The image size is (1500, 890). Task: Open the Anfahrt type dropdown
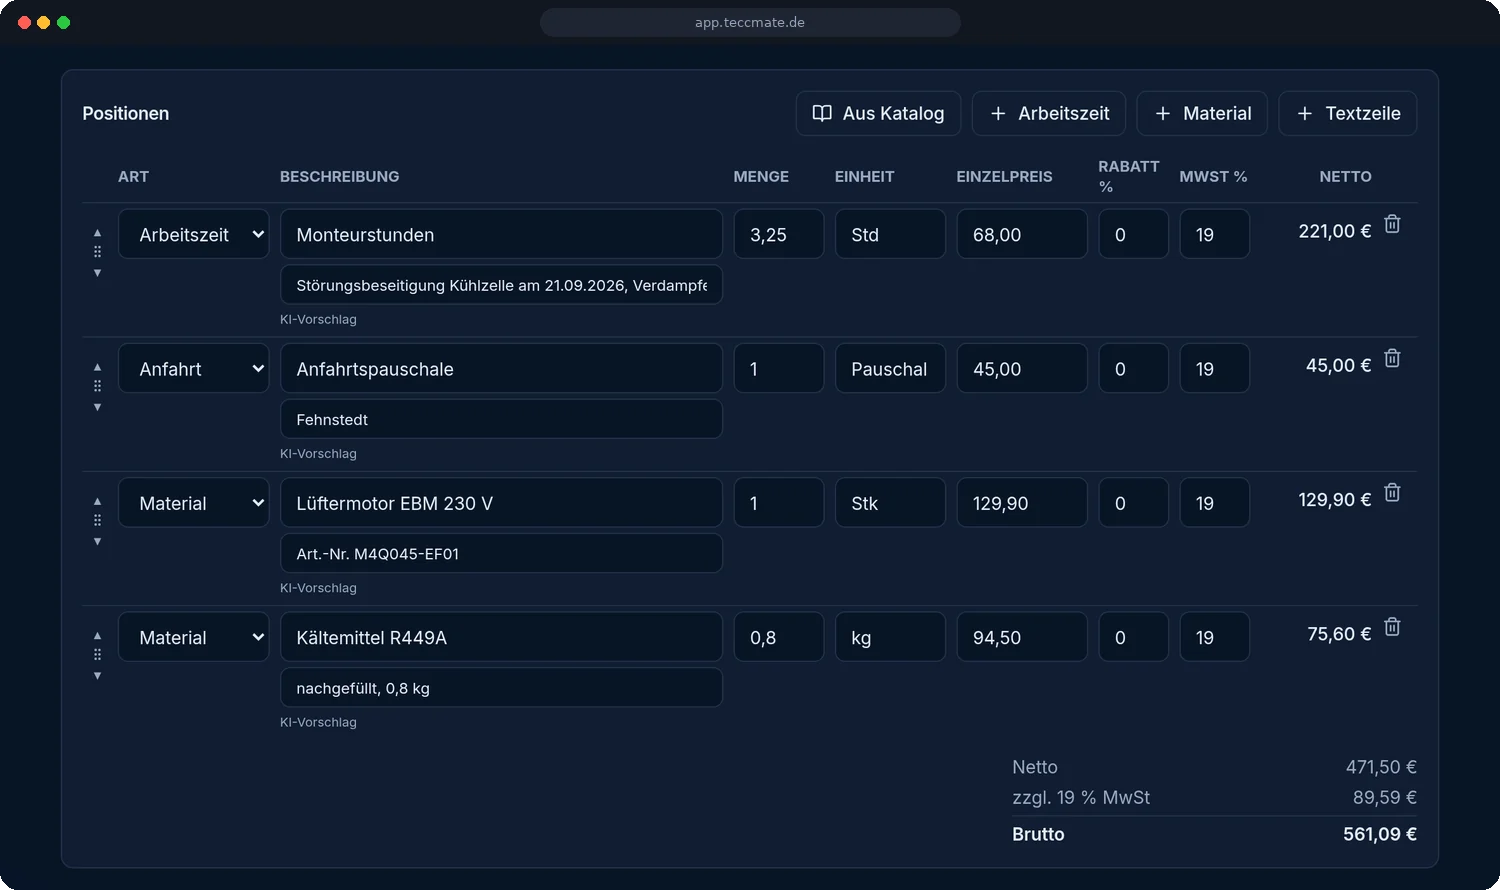(194, 368)
